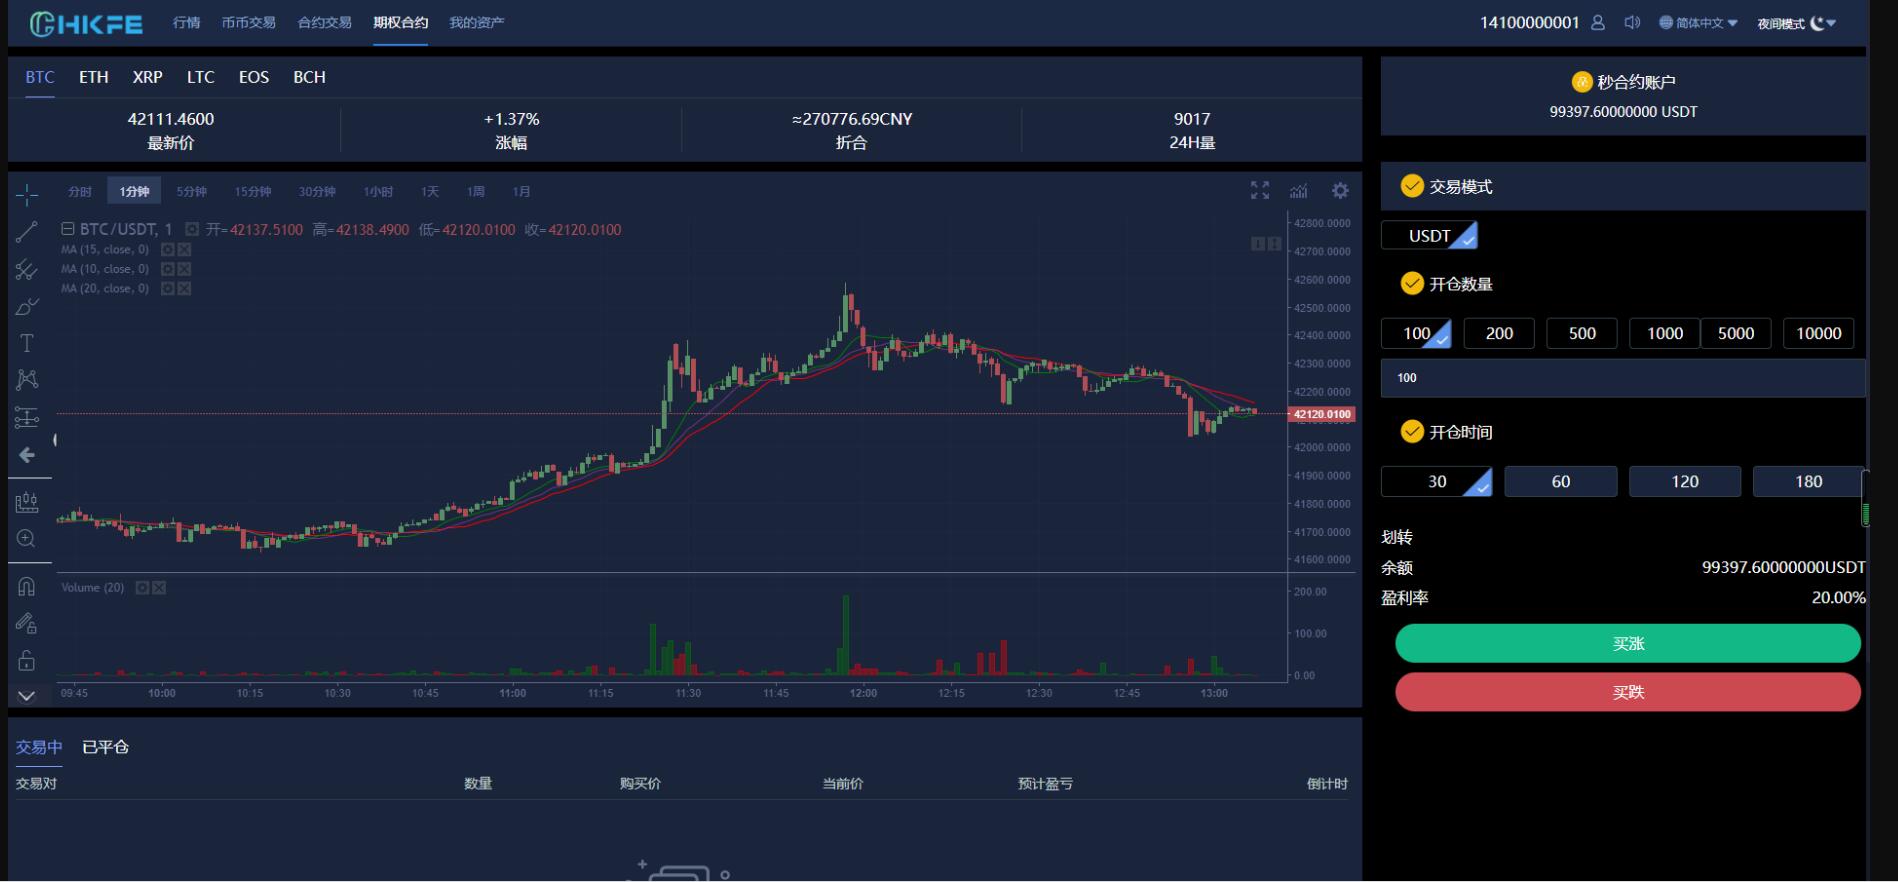Open the 已平仓 closed positions tab

coord(105,747)
